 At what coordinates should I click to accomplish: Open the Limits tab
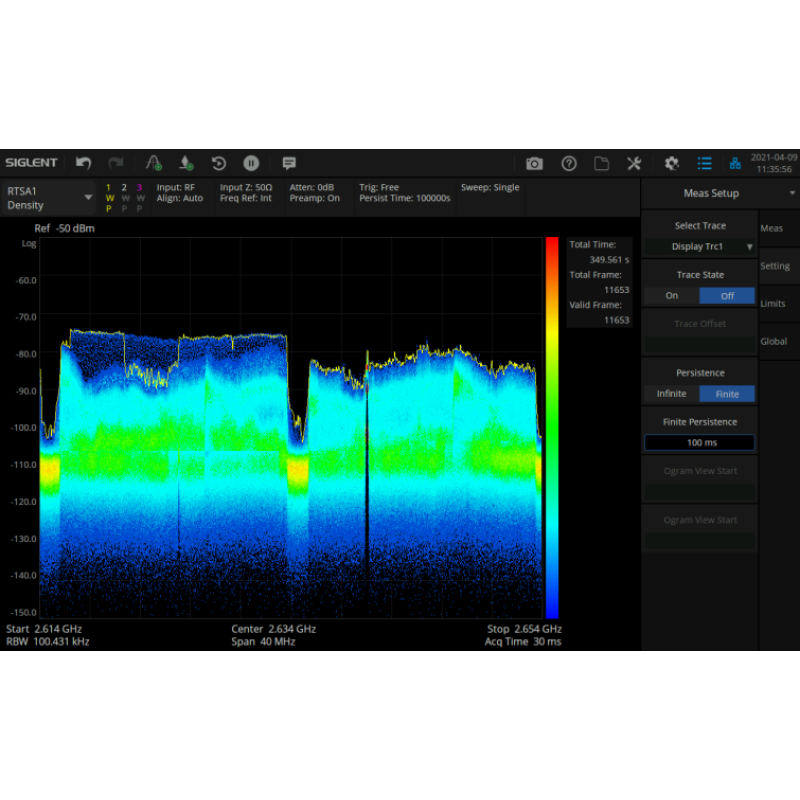pyautogui.click(x=773, y=303)
